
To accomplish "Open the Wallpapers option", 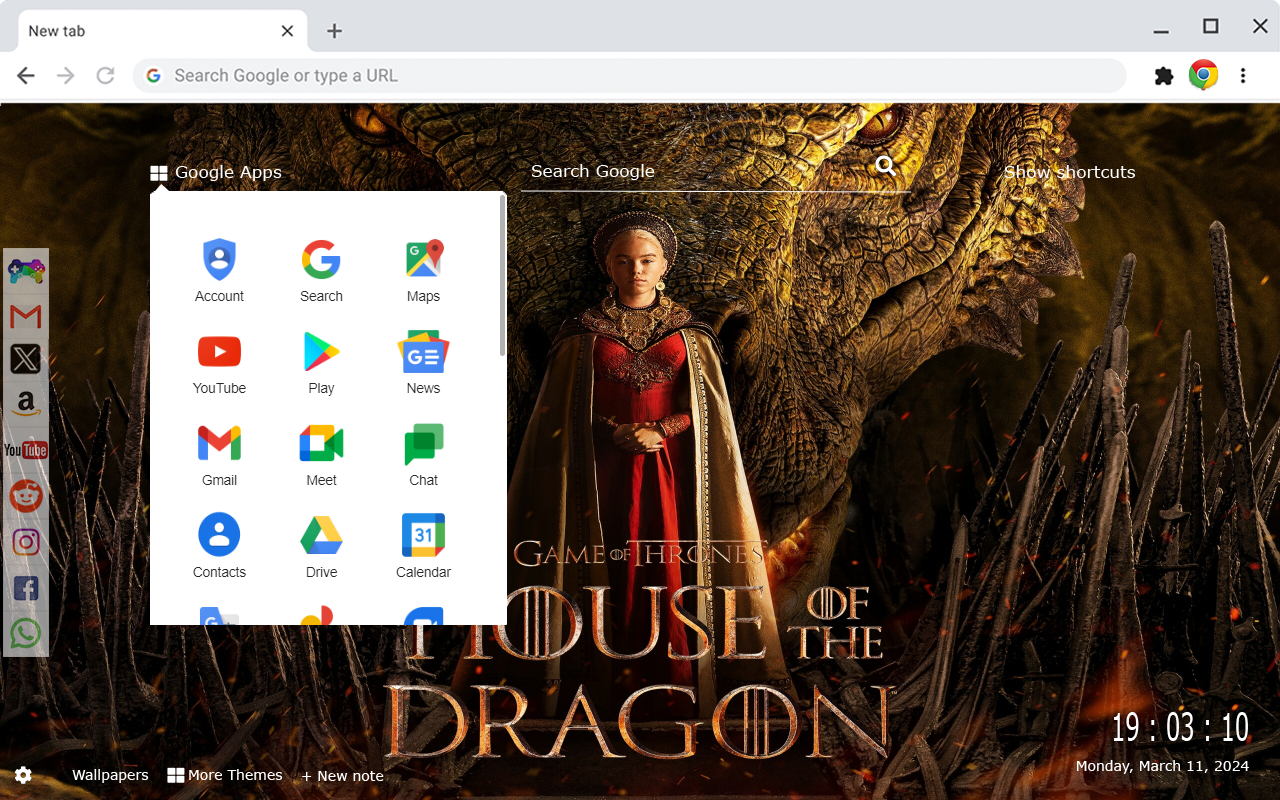I will pyautogui.click(x=110, y=775).
